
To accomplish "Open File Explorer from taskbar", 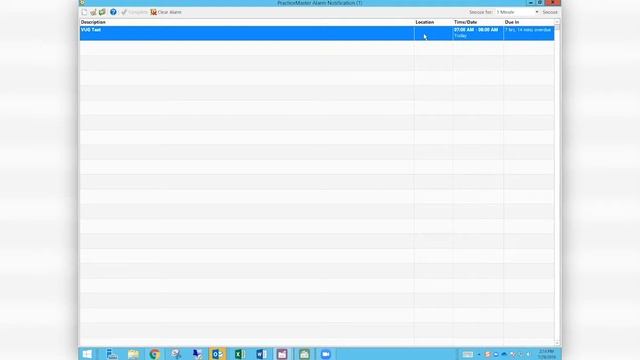I will pos(133,354).
